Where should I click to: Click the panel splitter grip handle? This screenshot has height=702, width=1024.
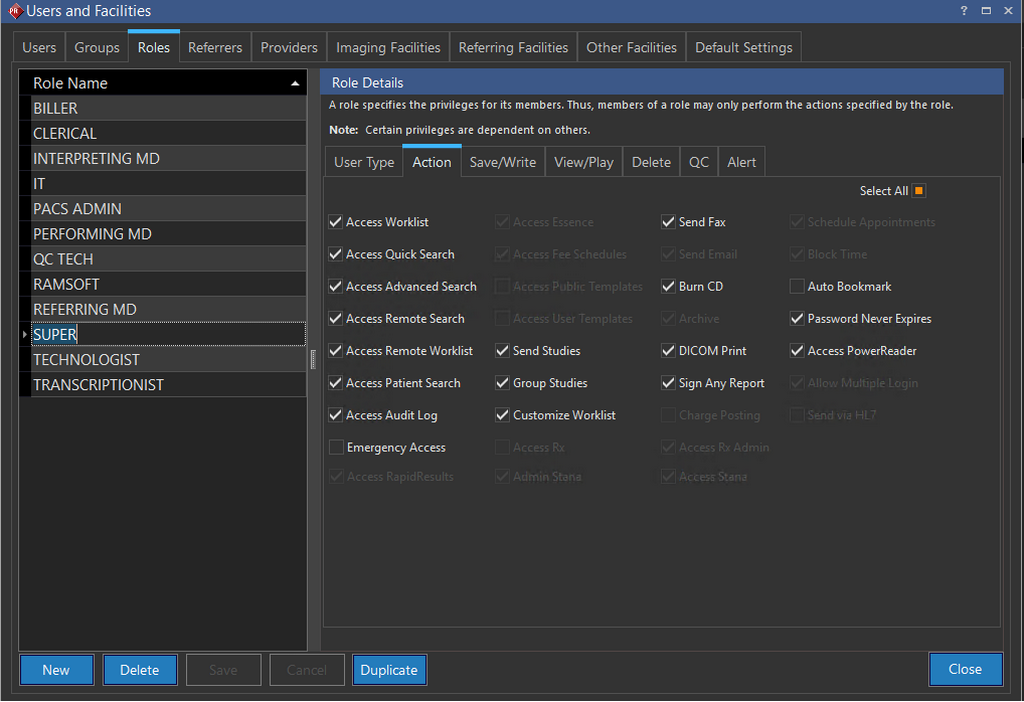pos(313,359)
